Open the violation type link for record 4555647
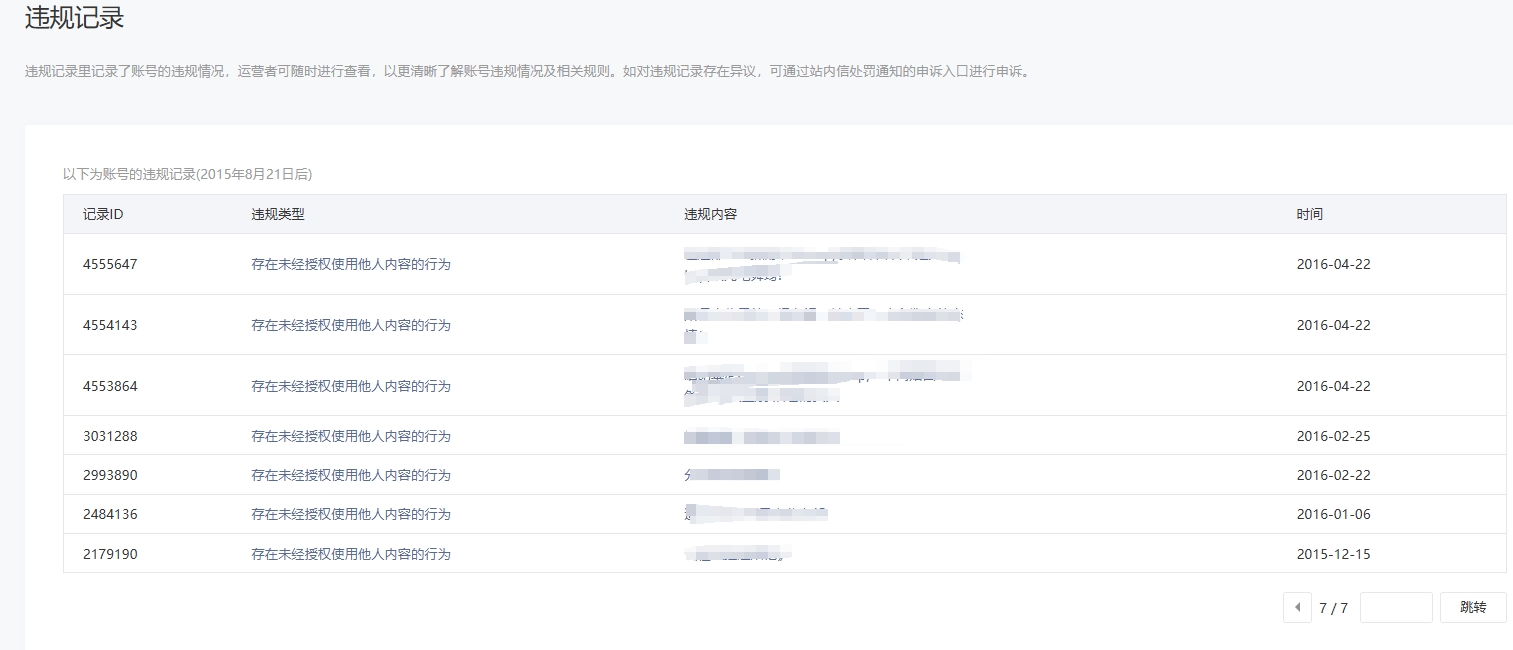Viewport: 1513px width, 650px height. pos(351,264)
